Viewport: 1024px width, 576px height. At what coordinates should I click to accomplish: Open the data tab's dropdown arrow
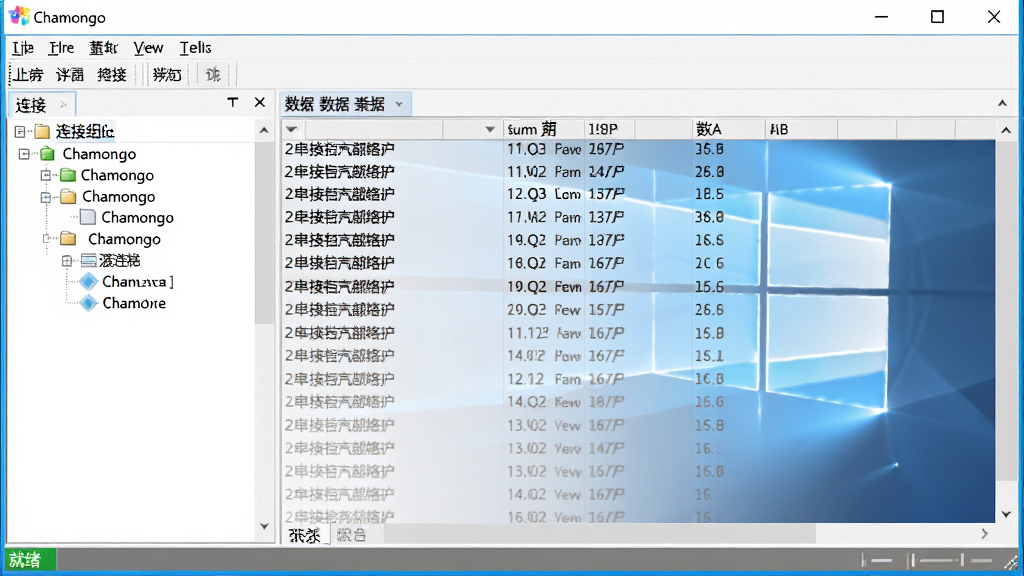click(x=399, y=104)
